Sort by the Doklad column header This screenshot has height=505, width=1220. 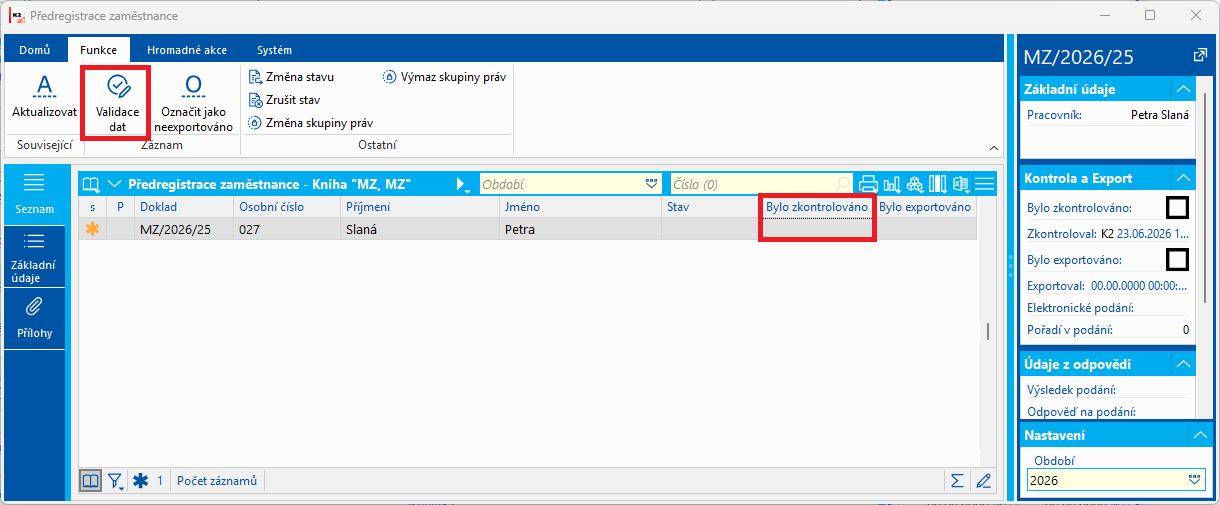184,207
